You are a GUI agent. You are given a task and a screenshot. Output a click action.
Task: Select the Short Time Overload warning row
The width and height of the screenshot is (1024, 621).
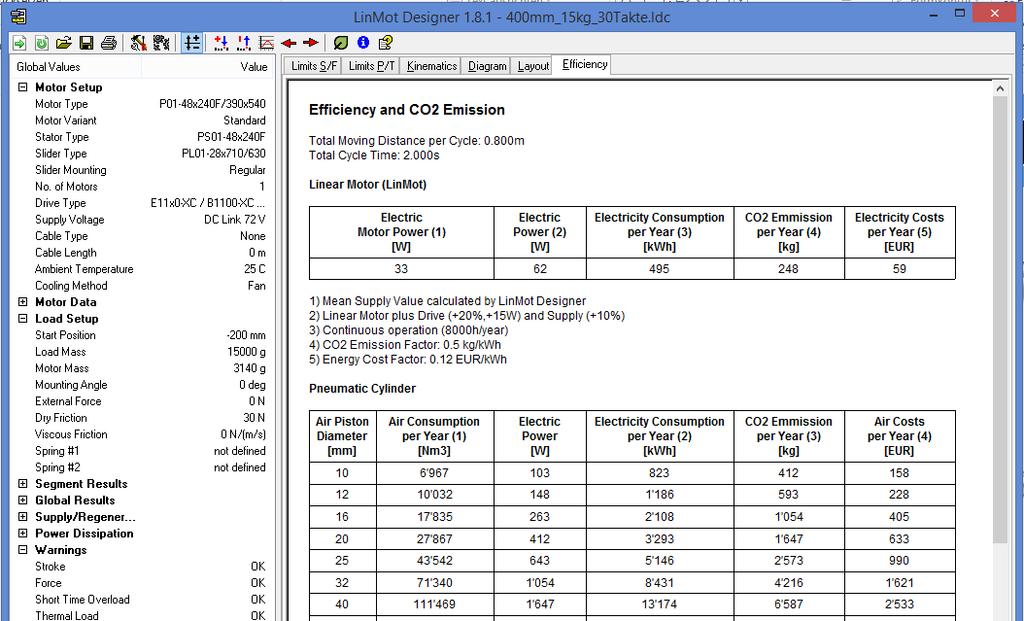point(142,599)
